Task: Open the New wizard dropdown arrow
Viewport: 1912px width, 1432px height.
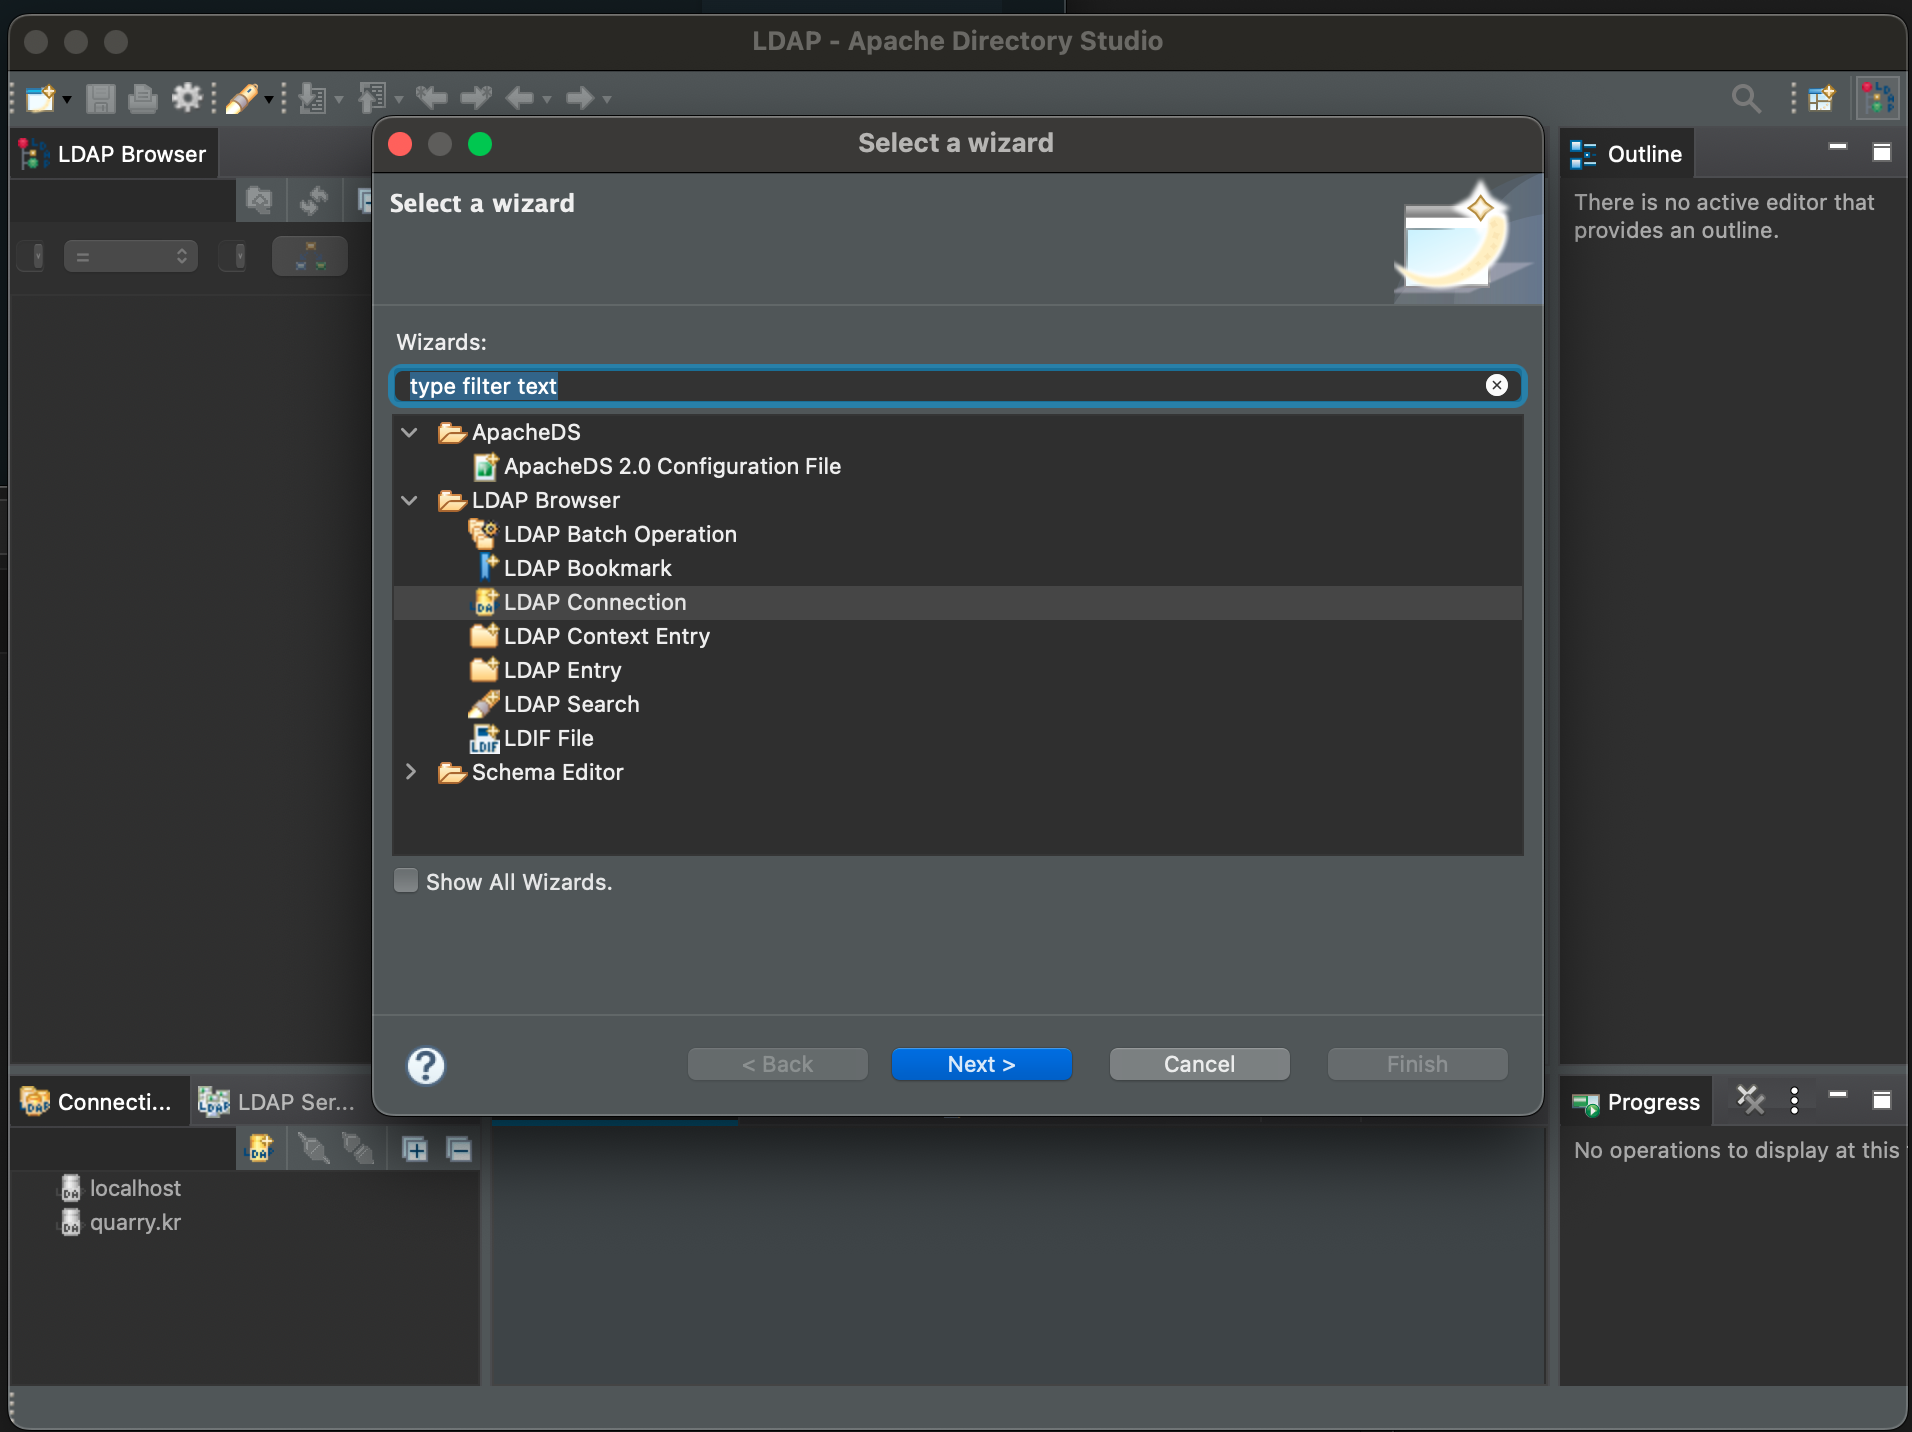Action: 66,99
